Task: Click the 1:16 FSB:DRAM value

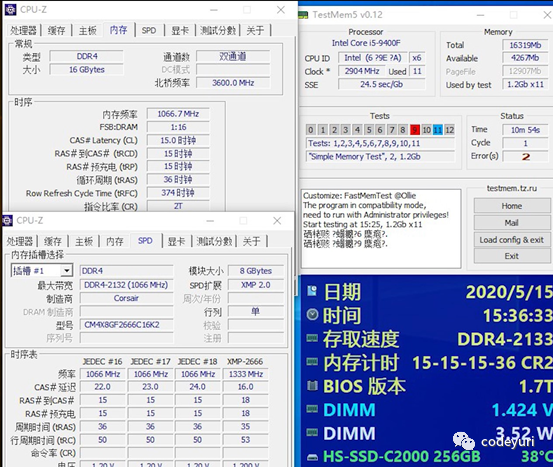Action: (178, 127)
